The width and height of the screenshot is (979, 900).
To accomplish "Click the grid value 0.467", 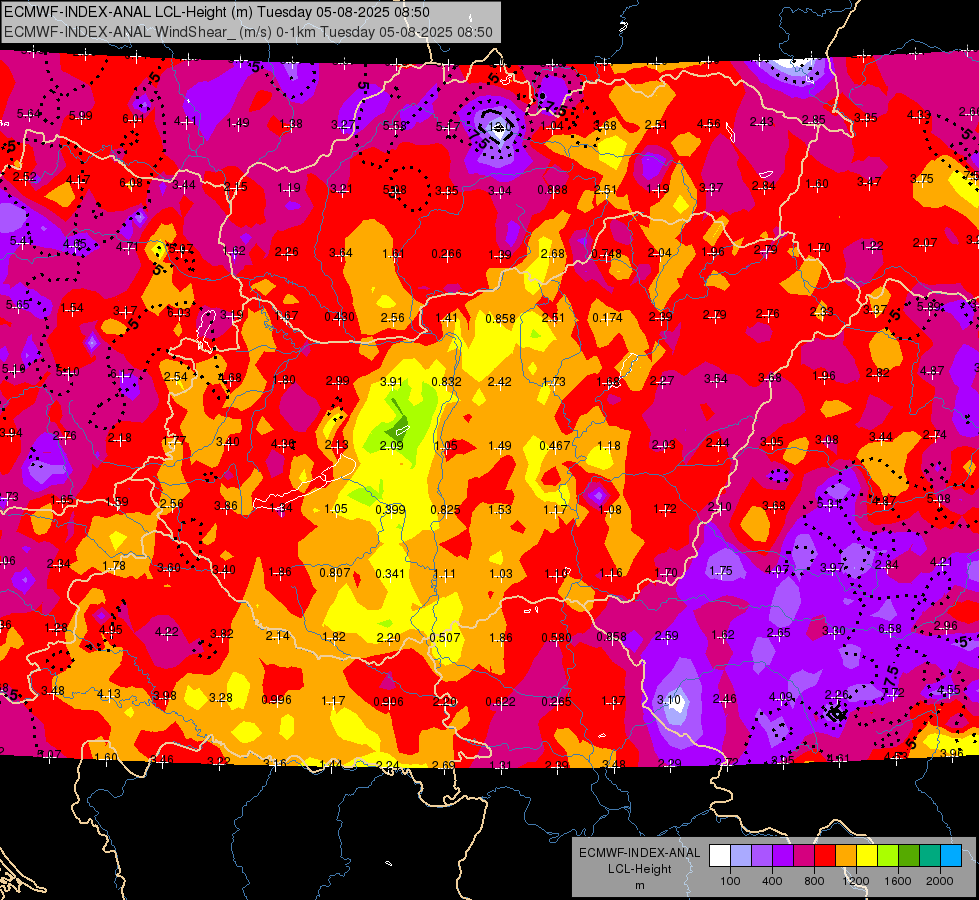I will click(554, 445).
